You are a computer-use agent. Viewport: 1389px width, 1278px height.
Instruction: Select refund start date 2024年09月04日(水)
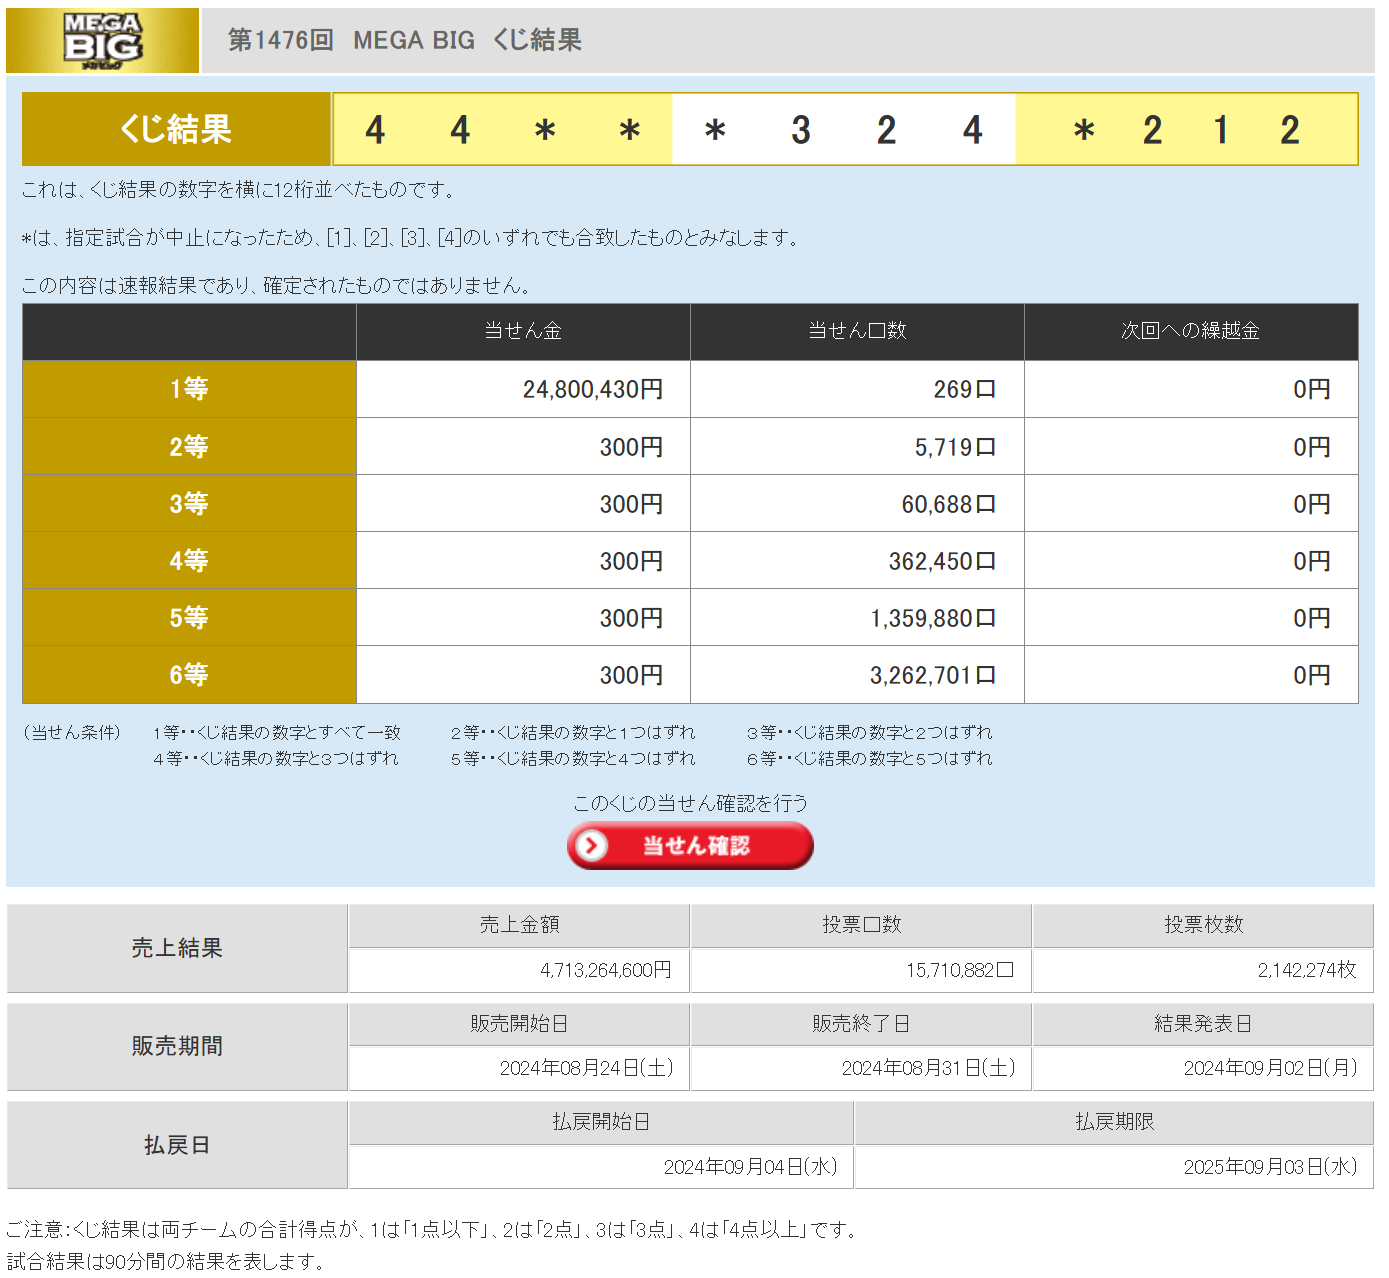pyautogui.click(x=751, y=1167)
